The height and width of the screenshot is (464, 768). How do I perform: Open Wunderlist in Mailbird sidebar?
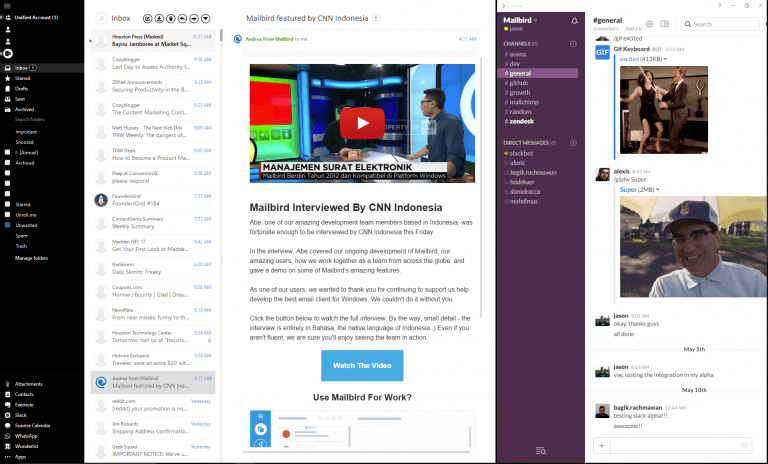pos(26,446)
